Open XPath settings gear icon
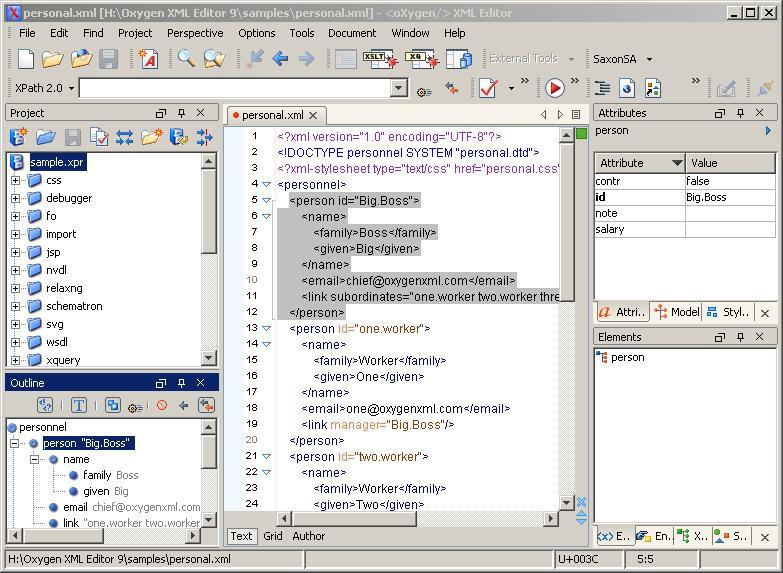The height and width of the screenshot is (573, 783). pos(424,91)
